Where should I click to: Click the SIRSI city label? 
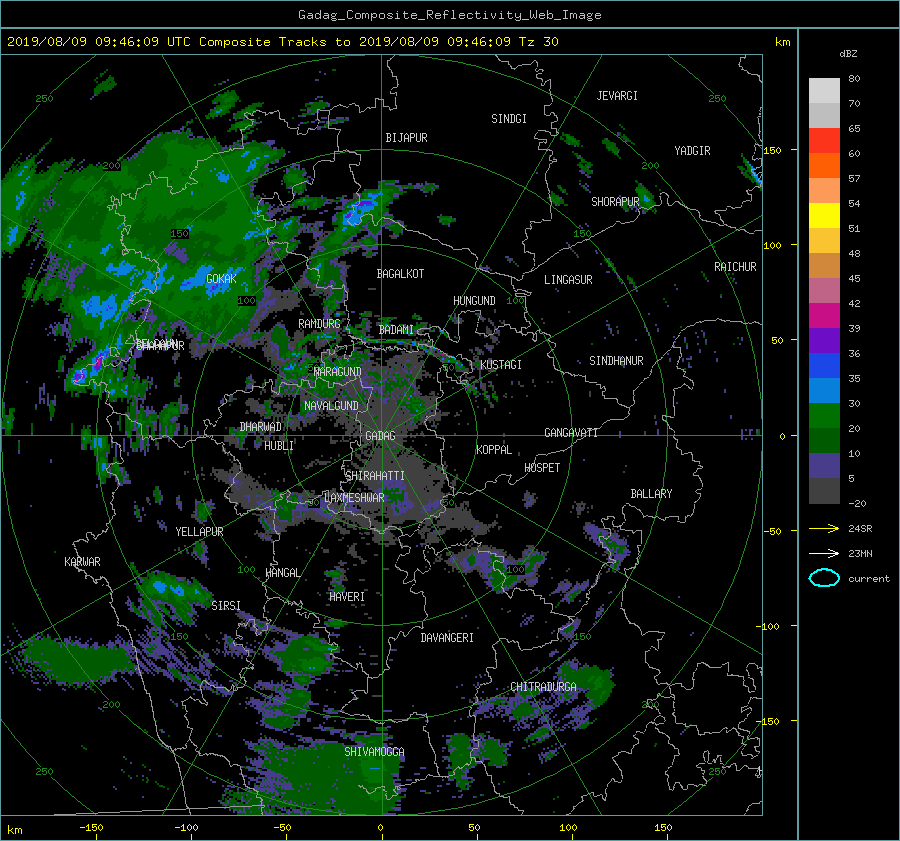[x=226, y=606]
